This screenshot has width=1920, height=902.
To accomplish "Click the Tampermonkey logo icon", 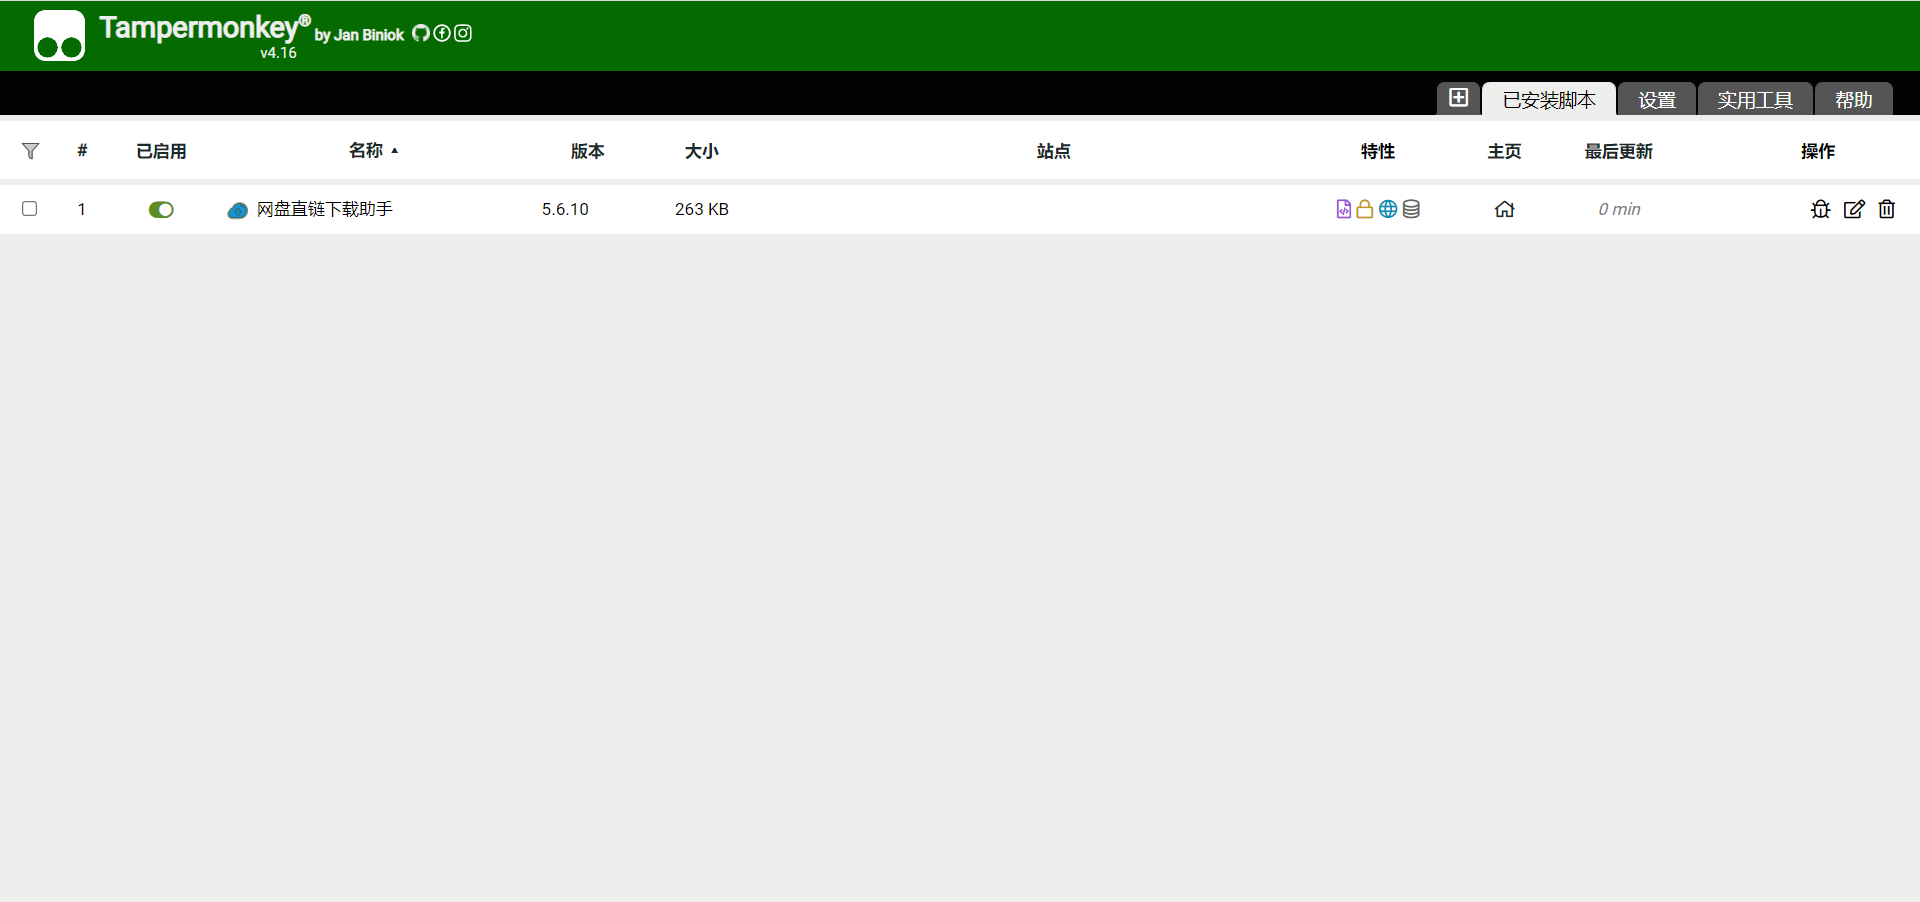I will [59, 36].
